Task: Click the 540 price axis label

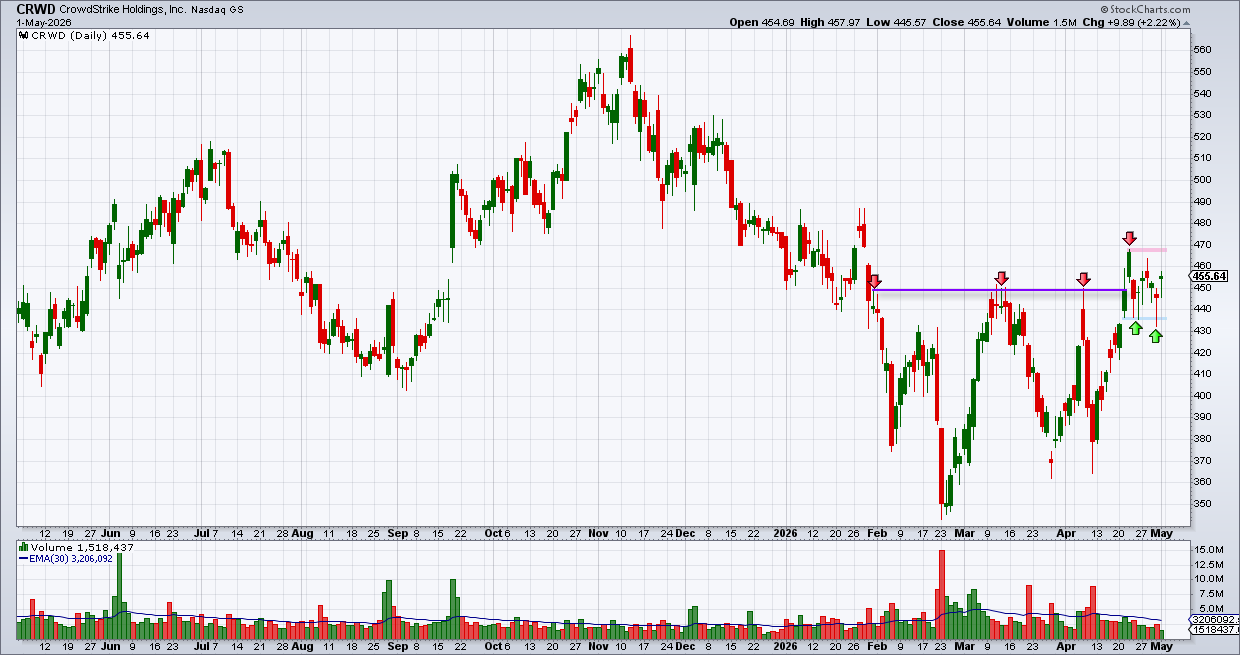Action: pyautogui.click(x=1203, y=94)
